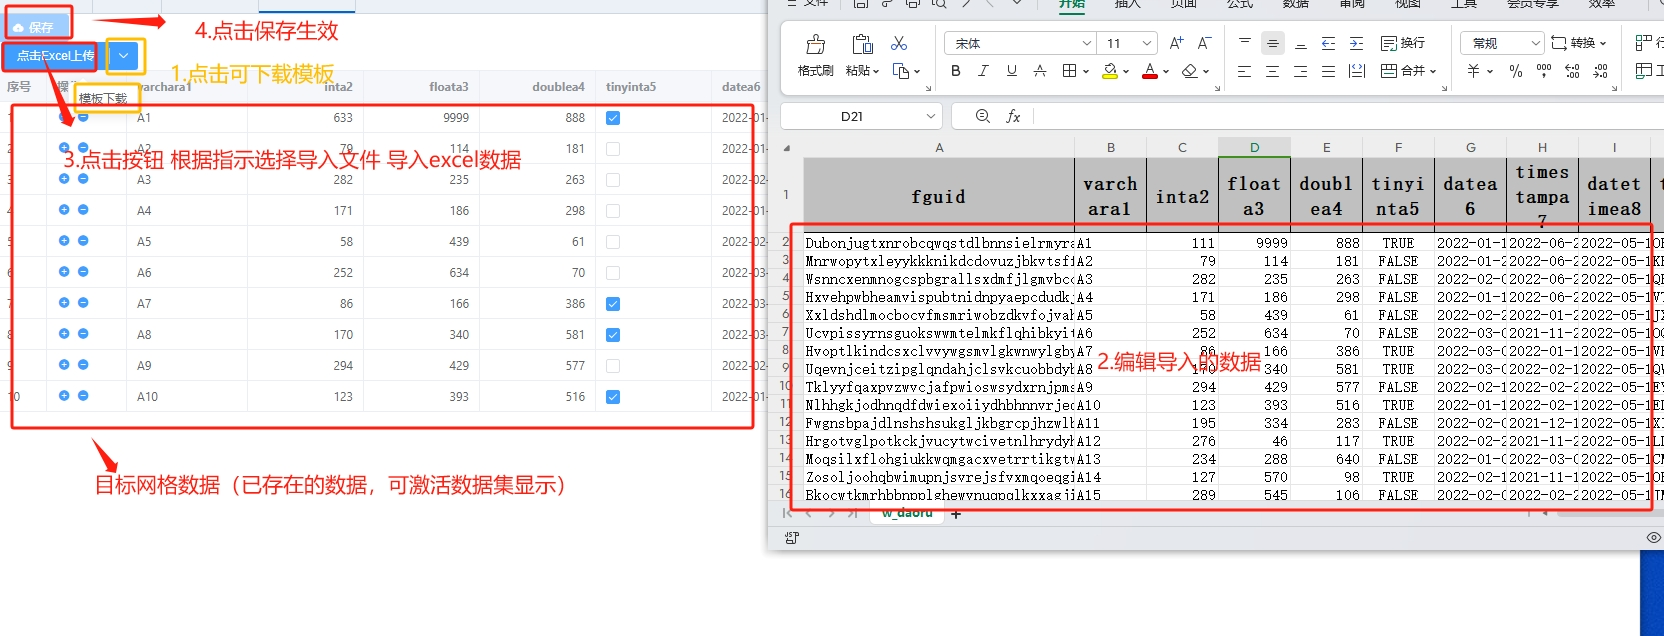Uncheck the tinyinta5 checkbox for row A1
Image resolution: width=1664 pixels, height=636 pixels.
pyautogui.click(x=613, y=118)
